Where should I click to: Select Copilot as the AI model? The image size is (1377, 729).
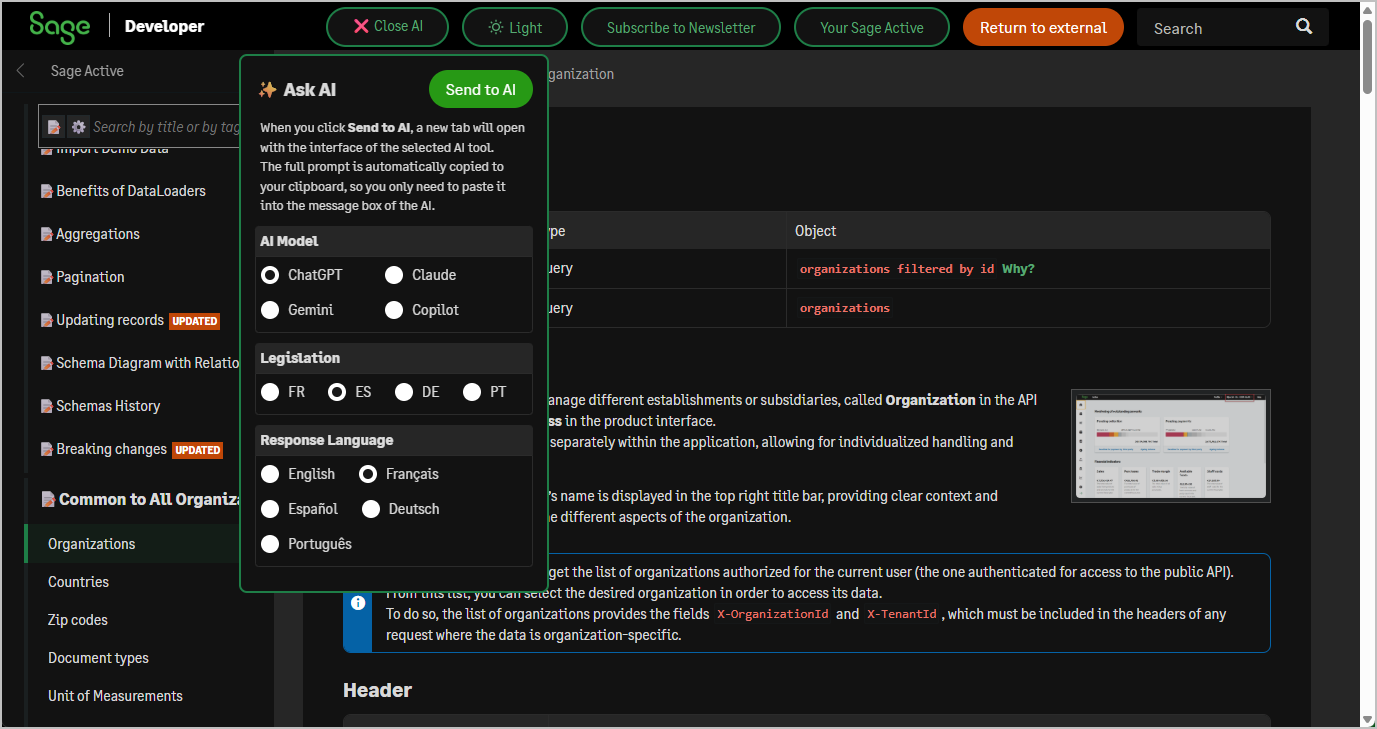point(394,310)
